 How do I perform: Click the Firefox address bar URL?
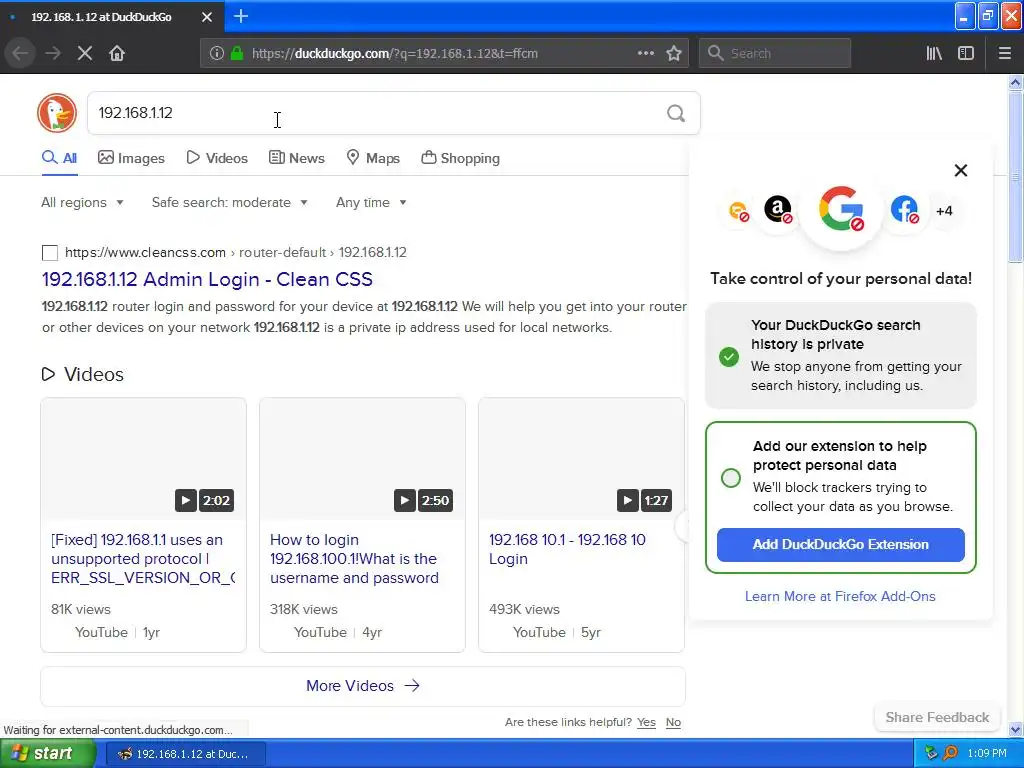[x=395, y=54]
